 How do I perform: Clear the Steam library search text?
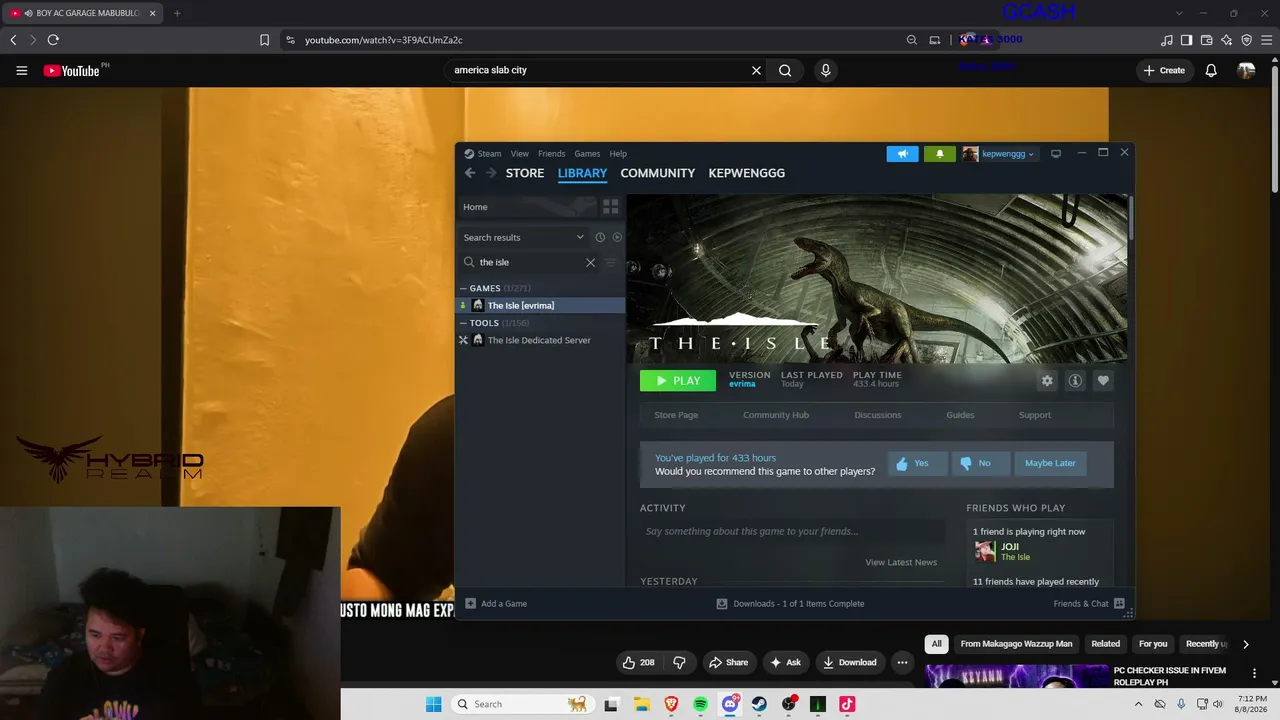coord(590,262)
